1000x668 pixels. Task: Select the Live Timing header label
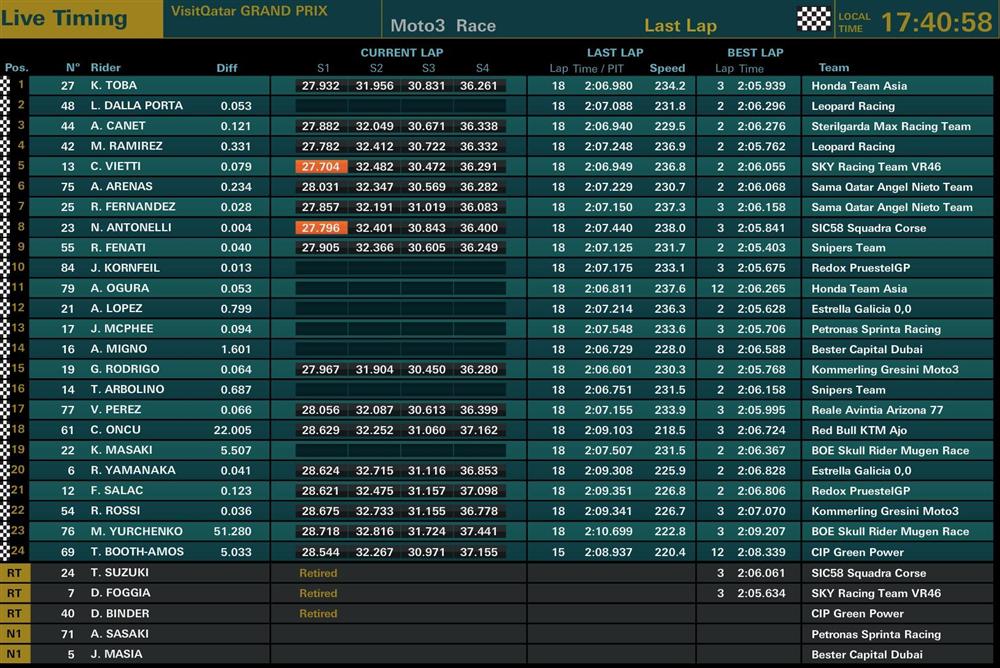coord(64,18)
